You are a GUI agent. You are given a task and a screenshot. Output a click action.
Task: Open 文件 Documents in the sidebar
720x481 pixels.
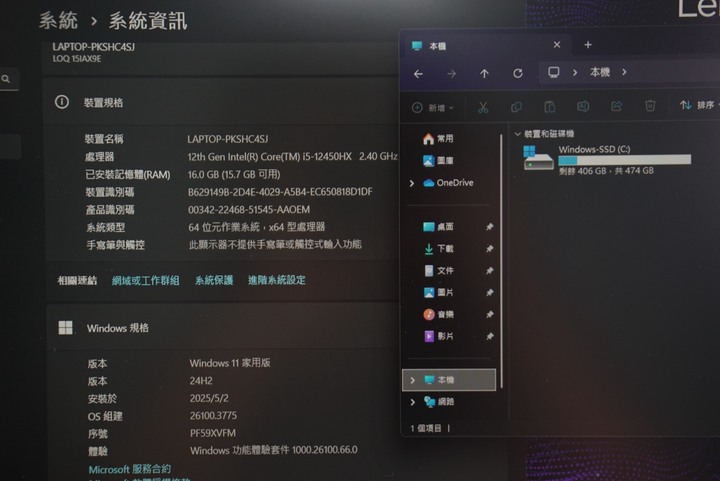tap(438, 271)
